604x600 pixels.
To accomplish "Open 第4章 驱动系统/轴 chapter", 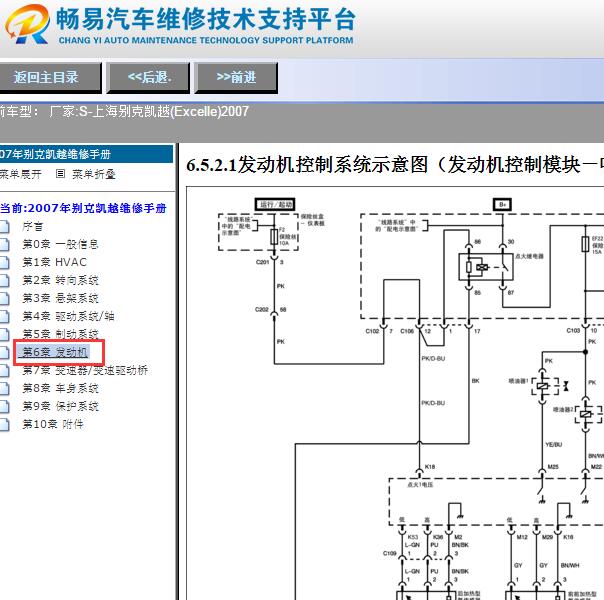I will [68, 316].
